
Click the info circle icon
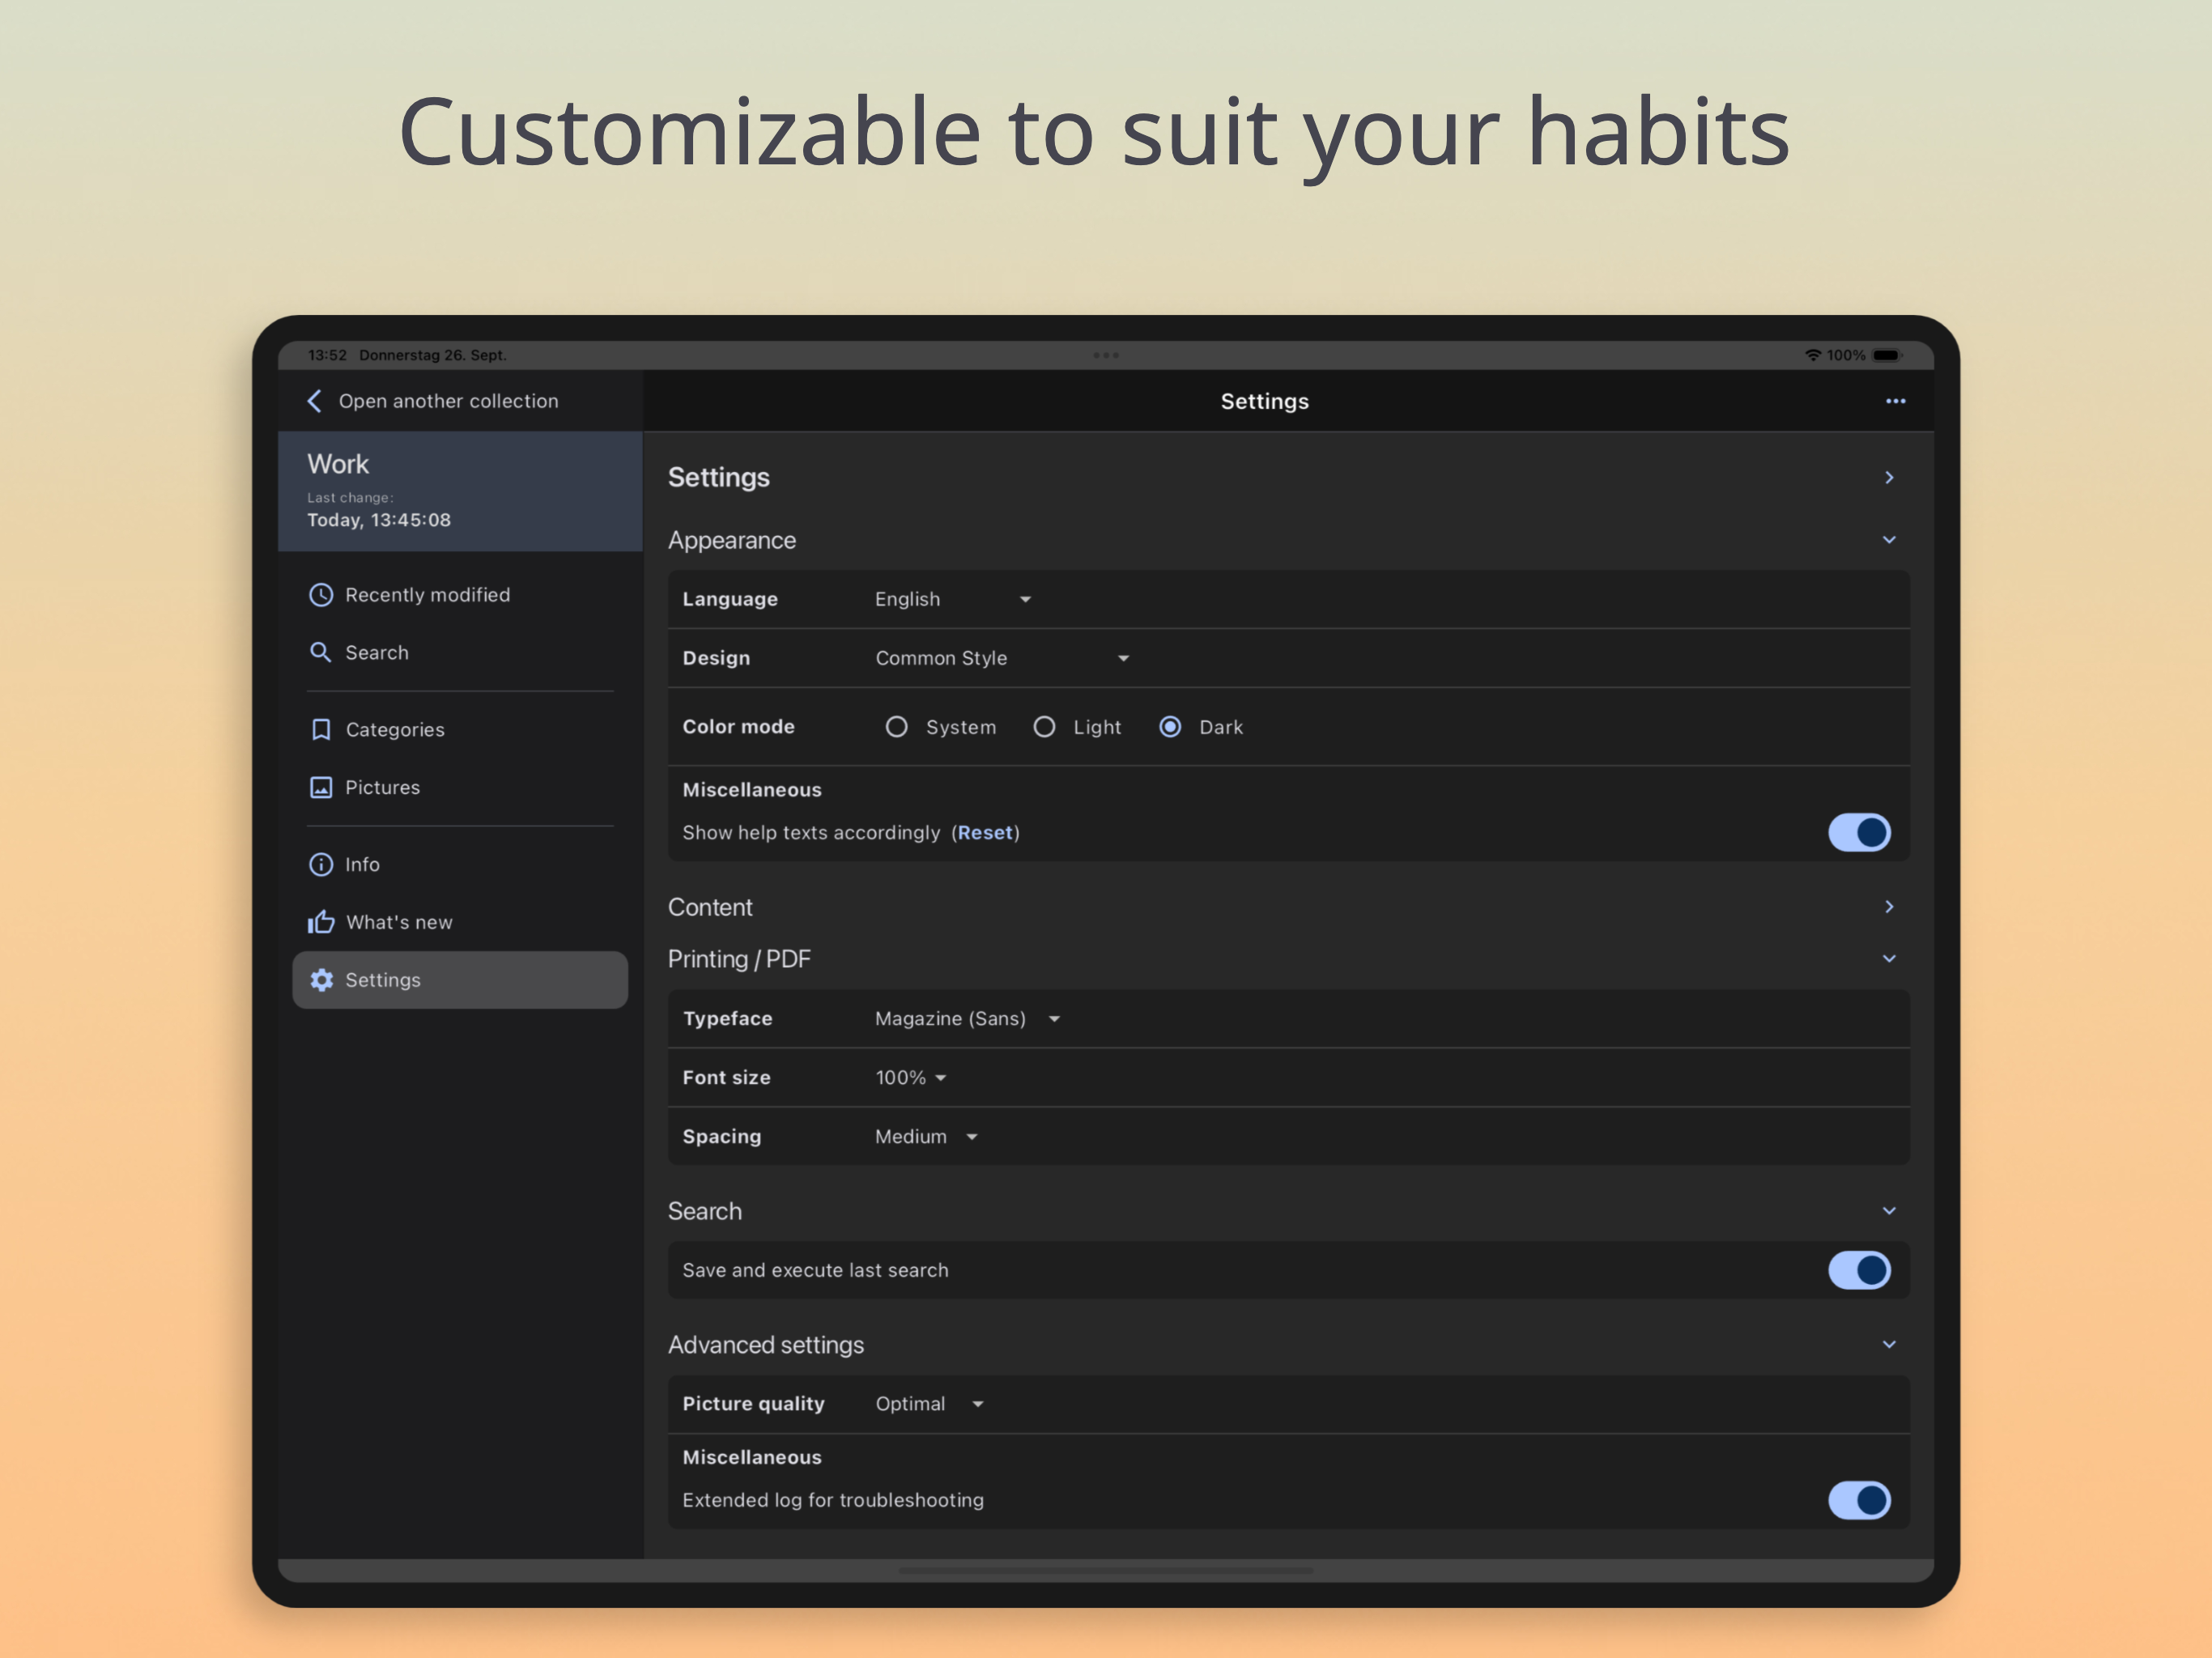320,864
